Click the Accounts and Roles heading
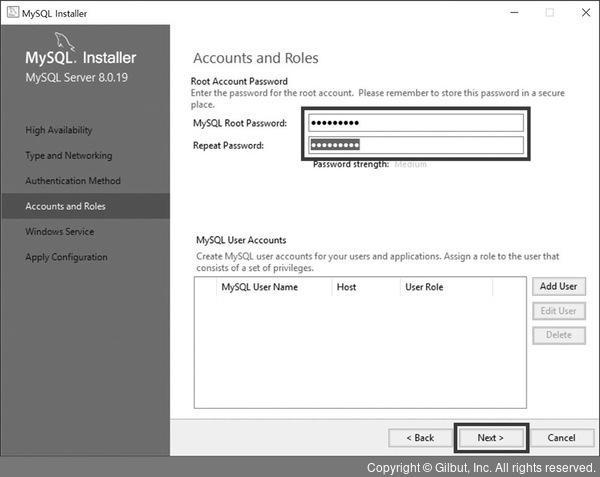 (x=256, y=58)
